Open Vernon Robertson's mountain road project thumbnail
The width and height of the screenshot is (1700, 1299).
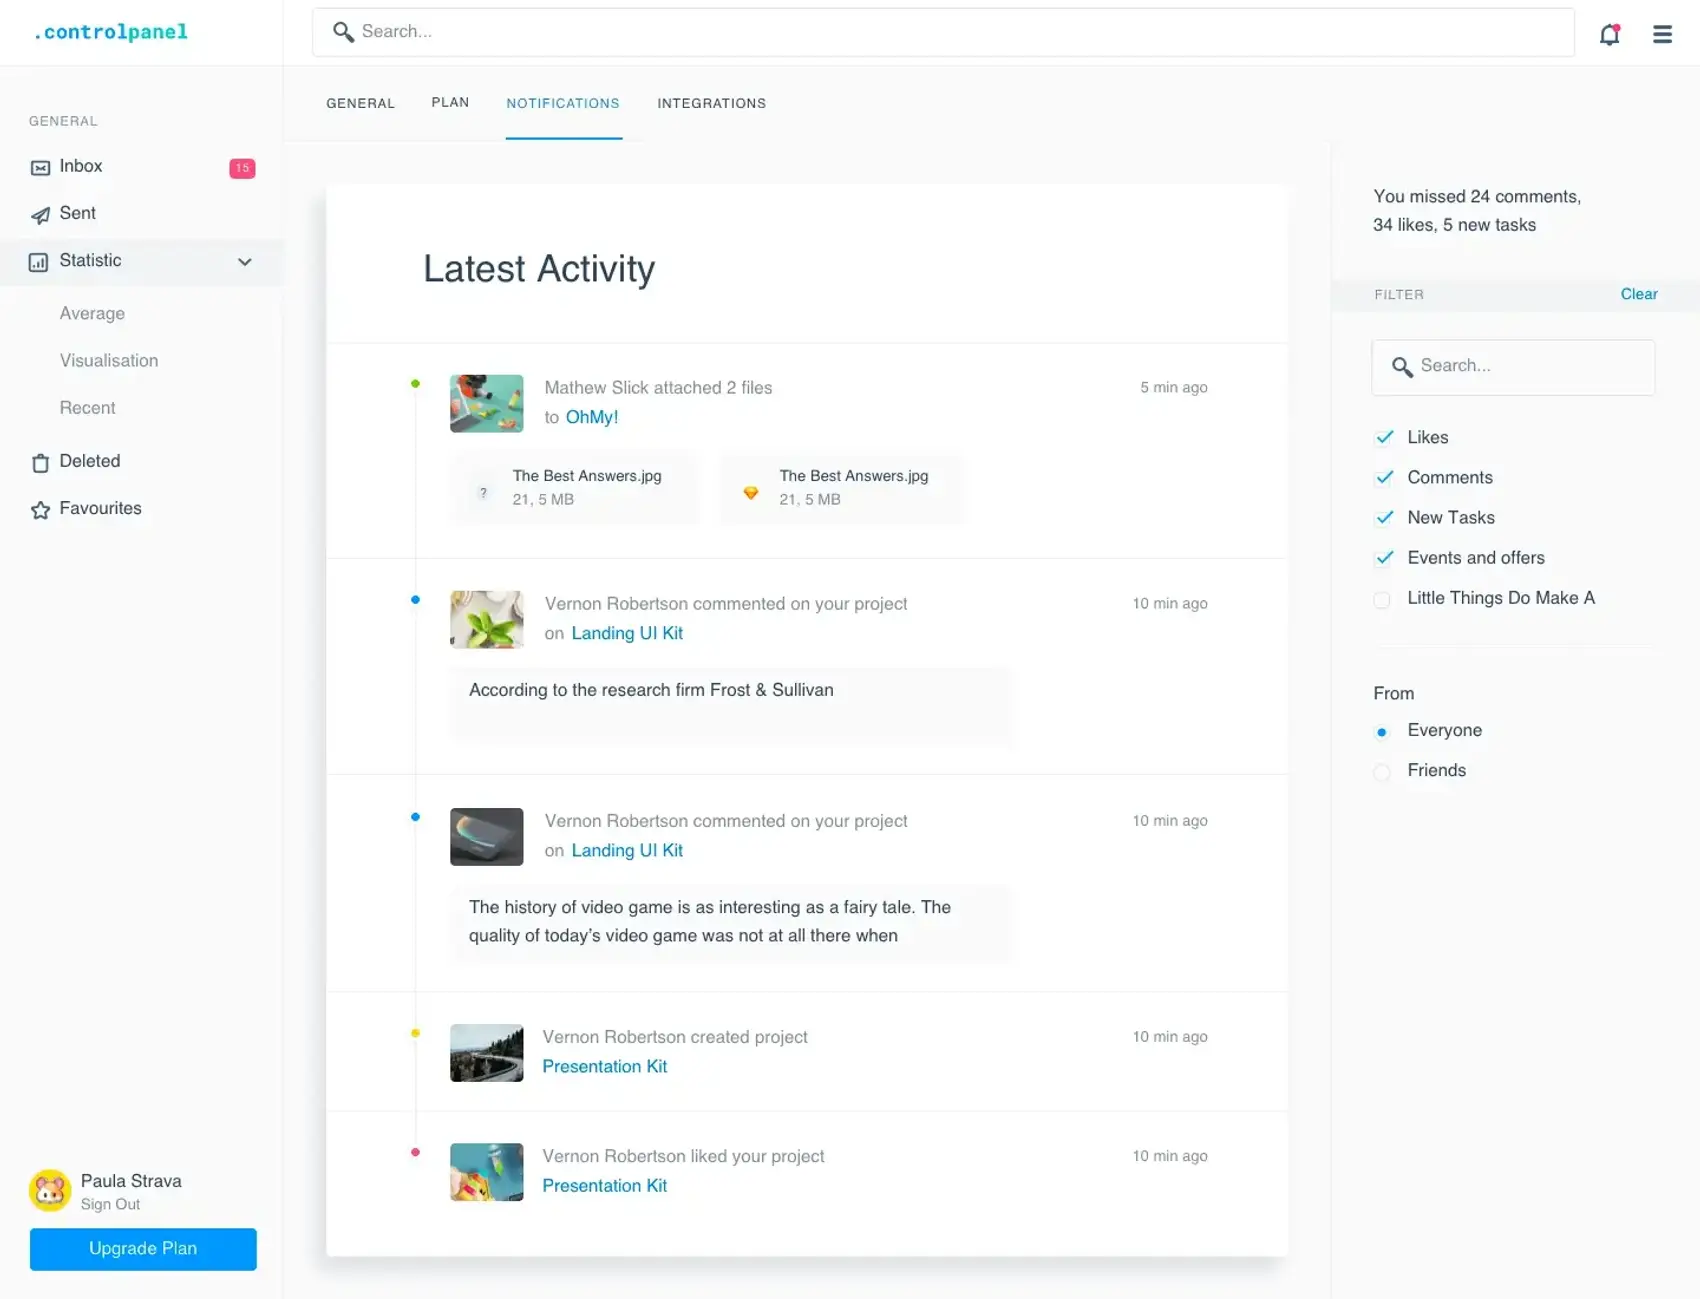coord(487,1053)
